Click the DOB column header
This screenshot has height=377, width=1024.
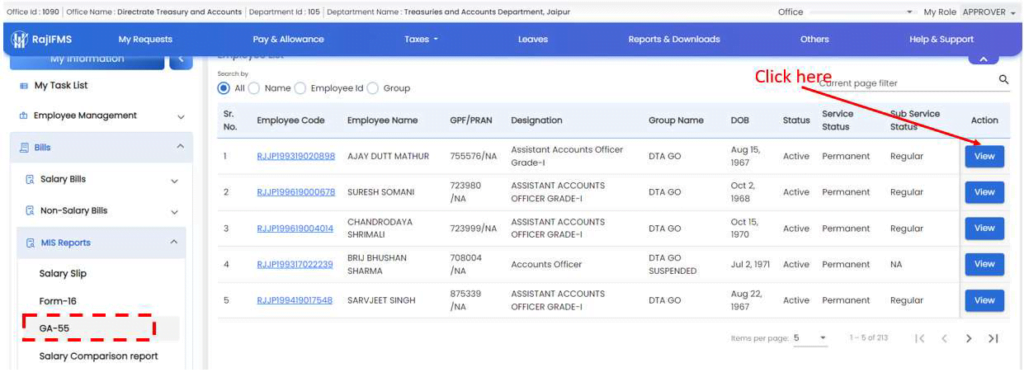(x=740, y=120)
